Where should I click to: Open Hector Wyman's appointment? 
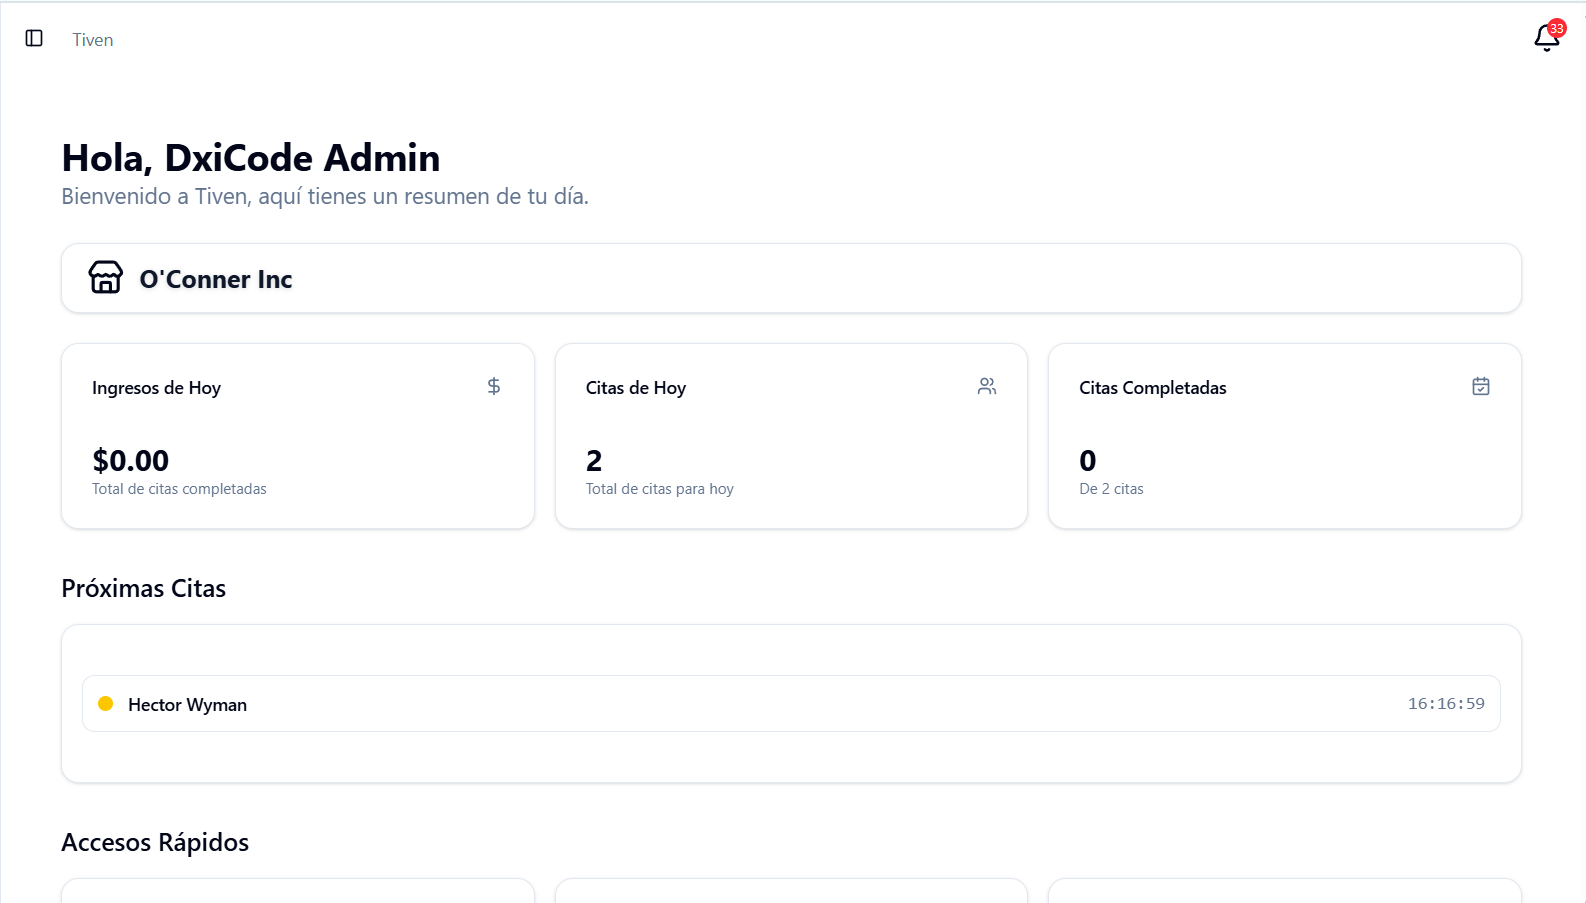[187, 705]
